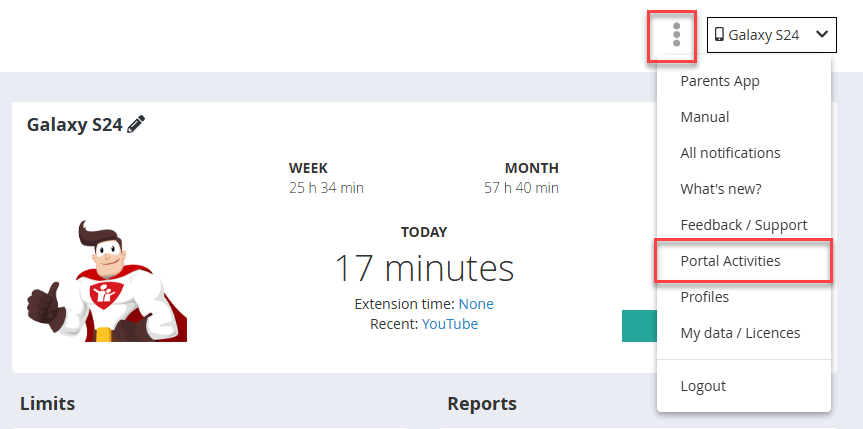Viewport: 863px width, 429px height.
Task: Click the pencil icon beside Galaxy S24
Action: pyautogui.click(x=137, y=125)
